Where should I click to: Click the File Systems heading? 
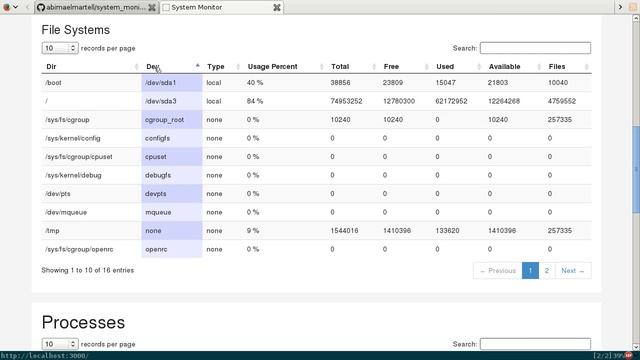click(76, 30)
